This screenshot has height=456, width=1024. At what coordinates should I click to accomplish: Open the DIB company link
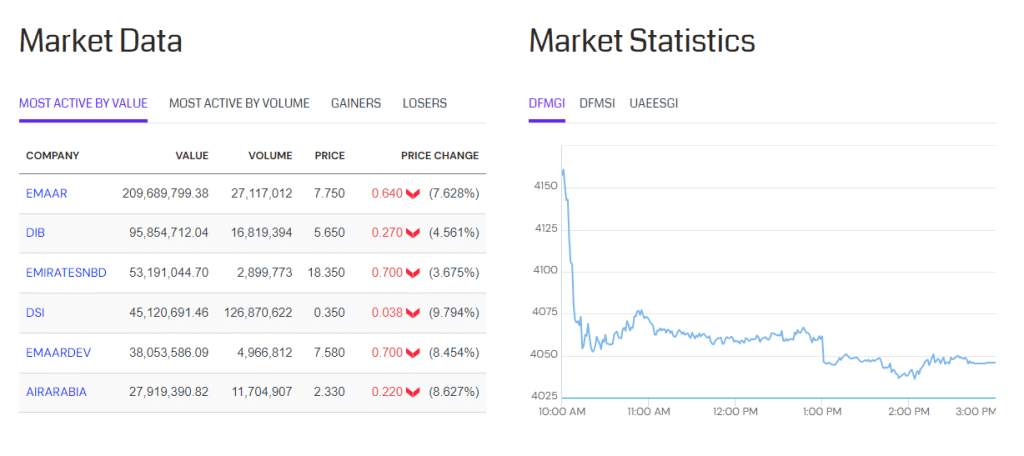[x=35, y=233]
